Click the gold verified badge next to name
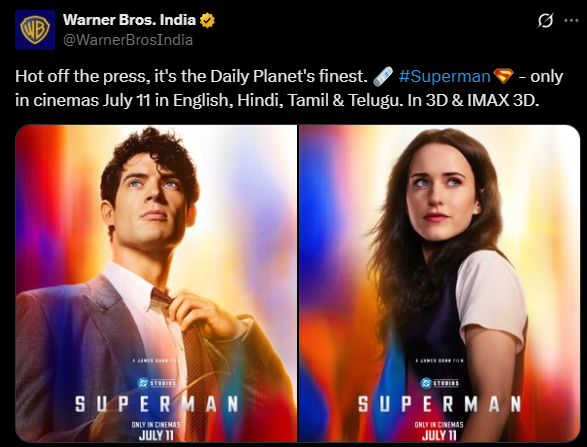587x447 pixels. coord(207,20)
